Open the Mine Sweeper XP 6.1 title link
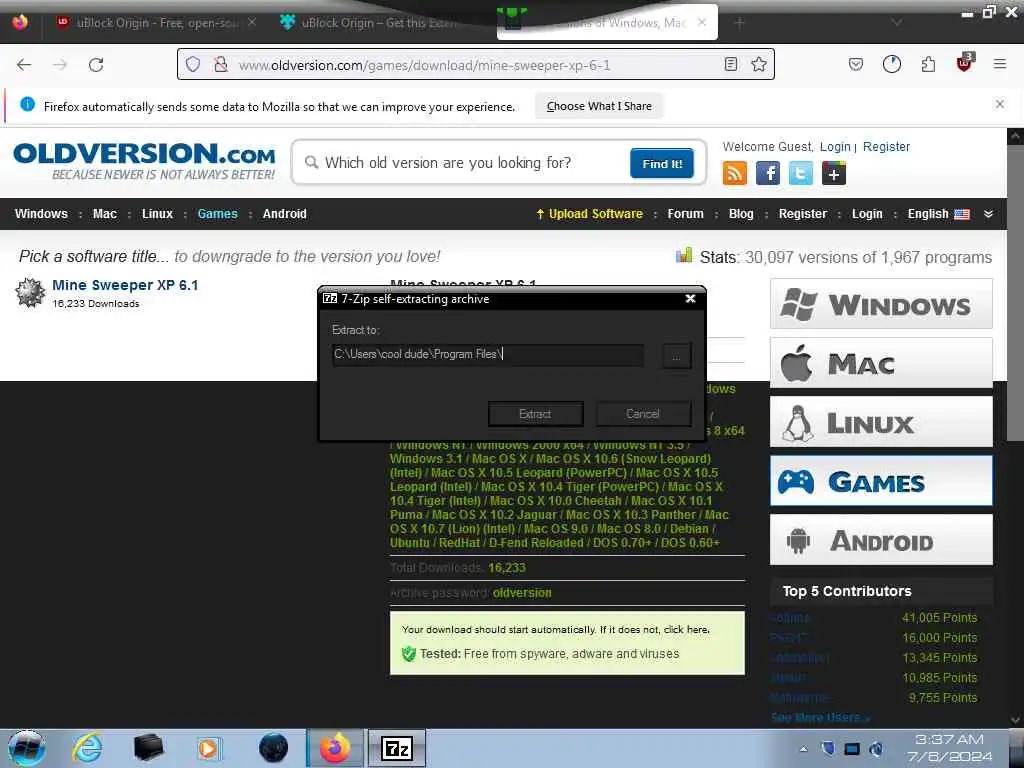Viewport: 1024px width, 768px height. (125, 285)
